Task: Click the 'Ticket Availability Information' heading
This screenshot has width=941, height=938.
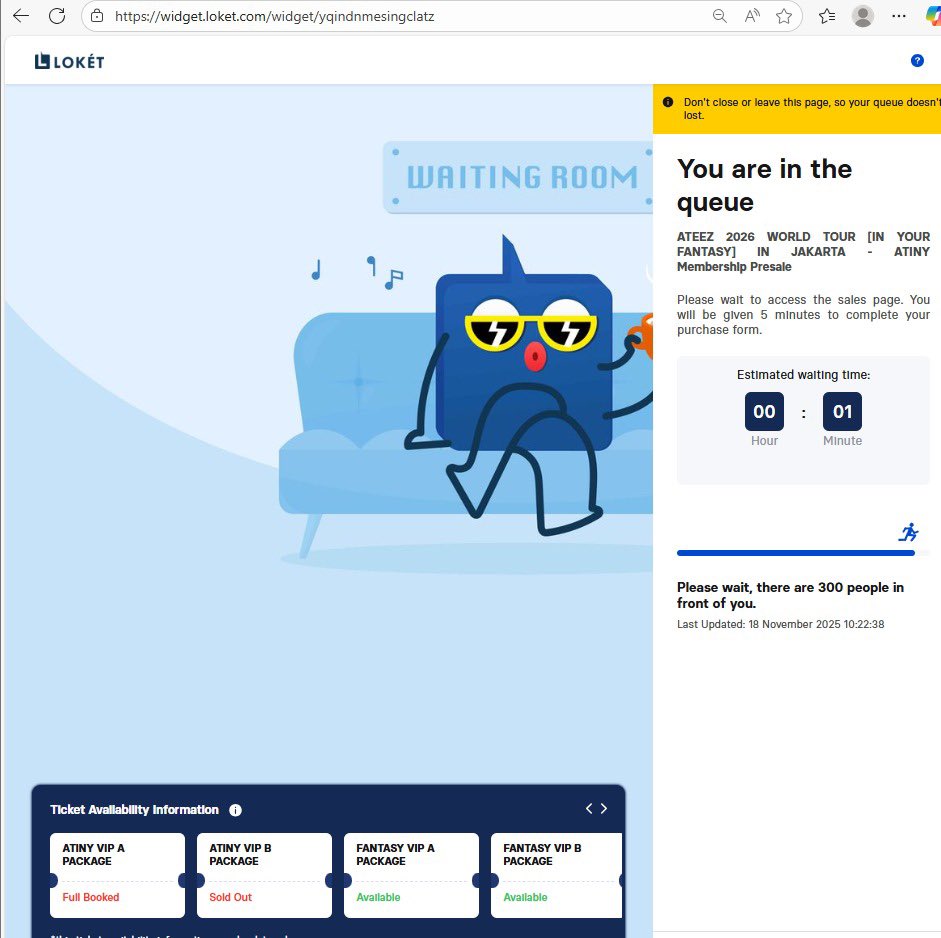Action: (134, 810)
